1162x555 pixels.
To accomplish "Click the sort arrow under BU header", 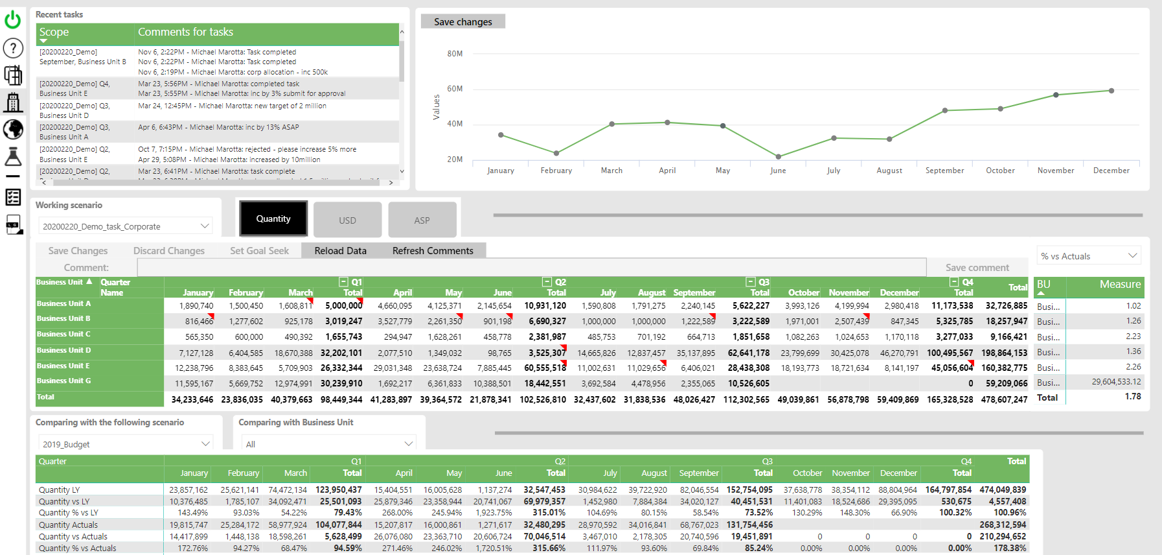I will (x=1040, y=294).
